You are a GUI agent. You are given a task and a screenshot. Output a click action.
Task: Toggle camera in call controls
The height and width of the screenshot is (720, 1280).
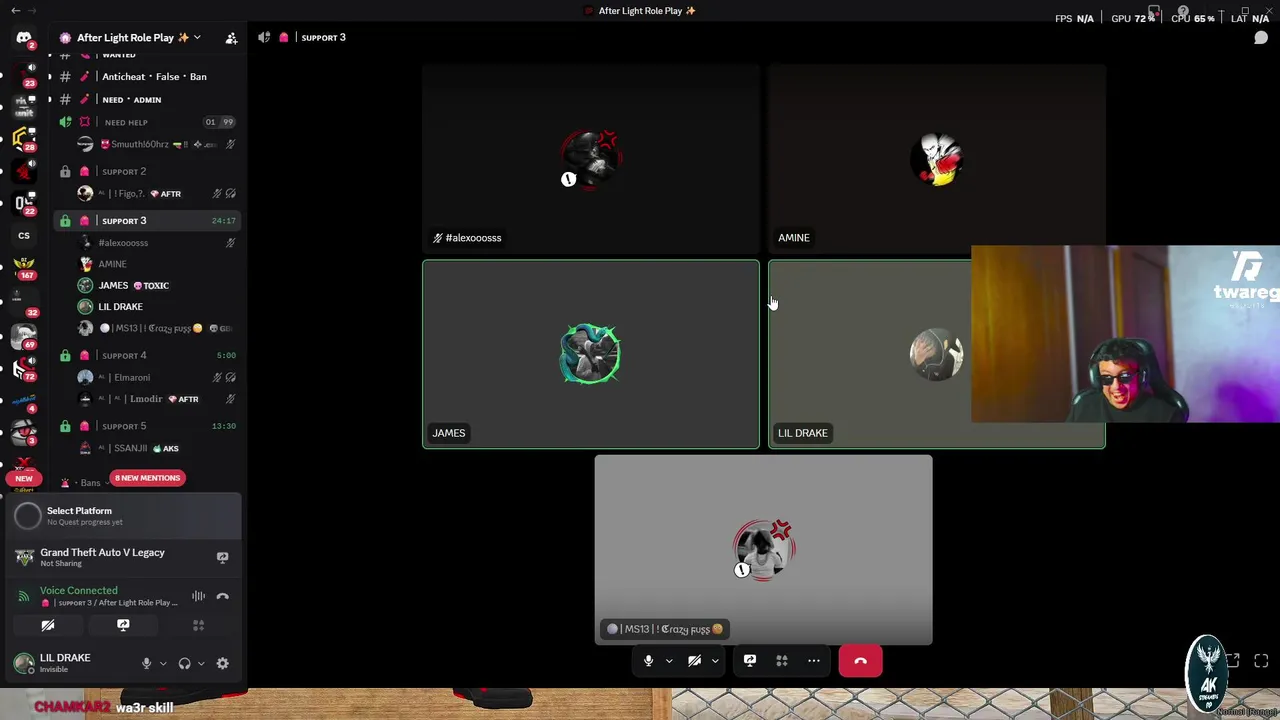coord(694,661)
